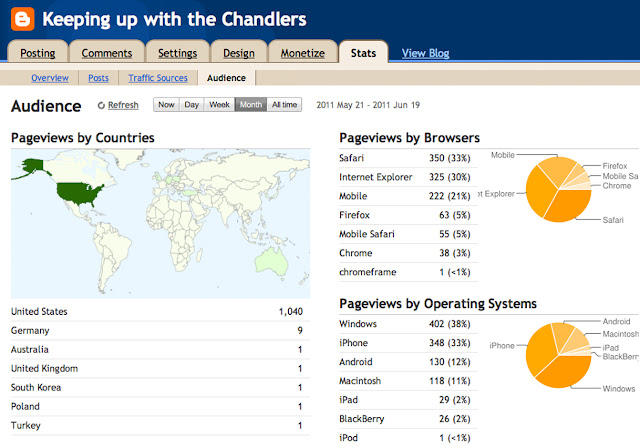
Task: Click the blog title Keeping up with the Chandlers
Action: (x=174, y=19)
